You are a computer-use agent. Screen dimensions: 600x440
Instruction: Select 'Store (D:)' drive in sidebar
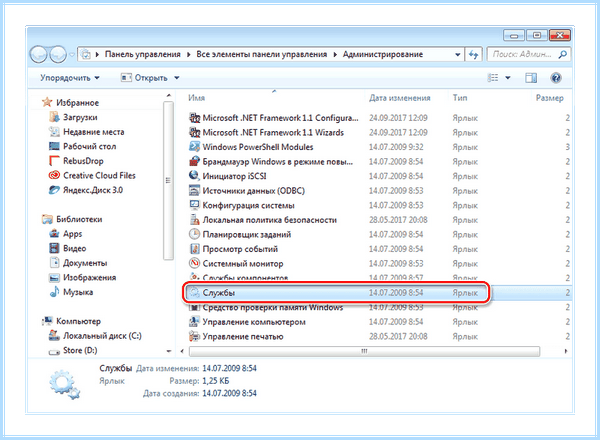tap(80, 350)
